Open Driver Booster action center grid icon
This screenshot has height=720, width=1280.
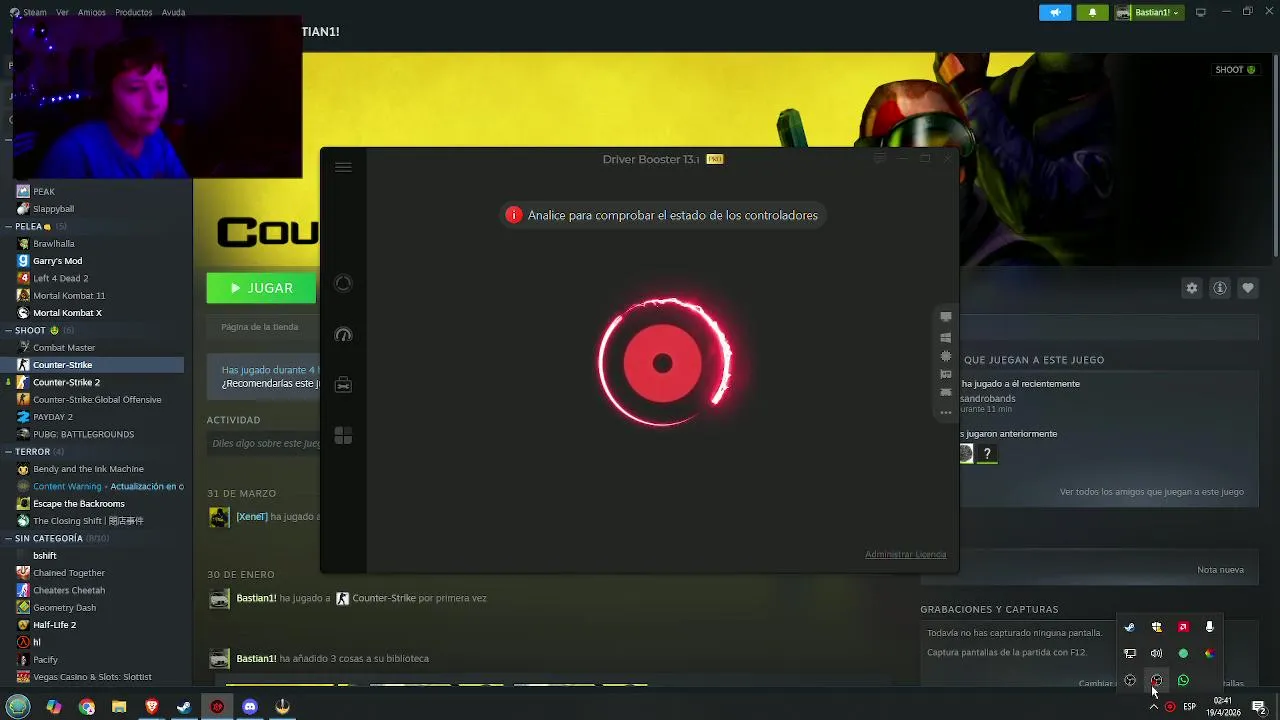(x=343, y=436)
